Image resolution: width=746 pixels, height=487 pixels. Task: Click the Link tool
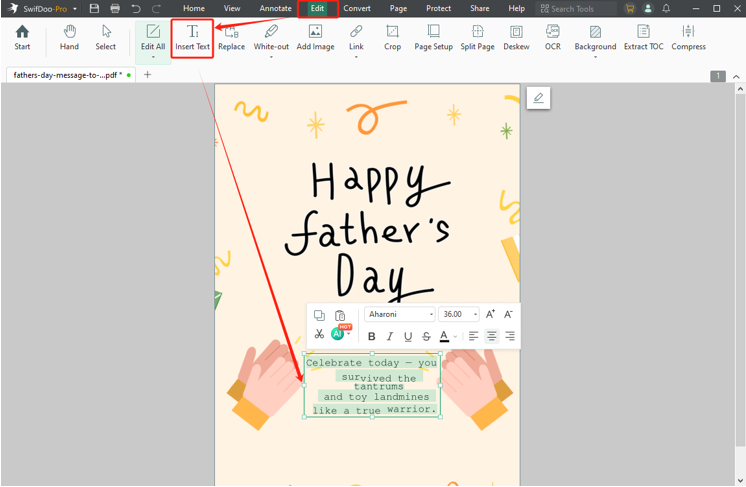tap(356, 38)
